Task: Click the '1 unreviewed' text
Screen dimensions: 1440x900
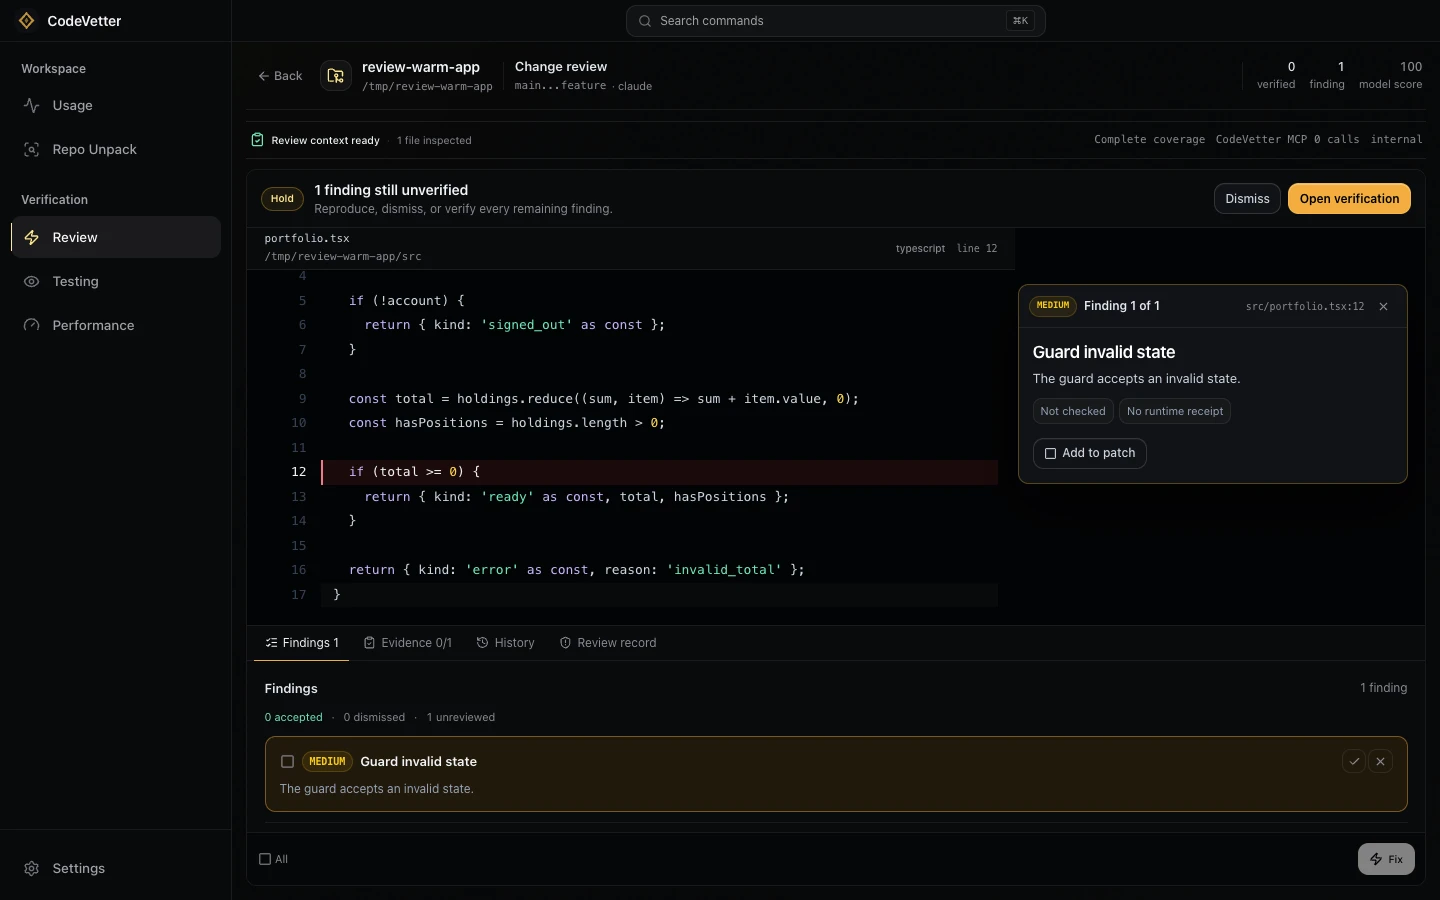Action: click(x=461, y=717)
